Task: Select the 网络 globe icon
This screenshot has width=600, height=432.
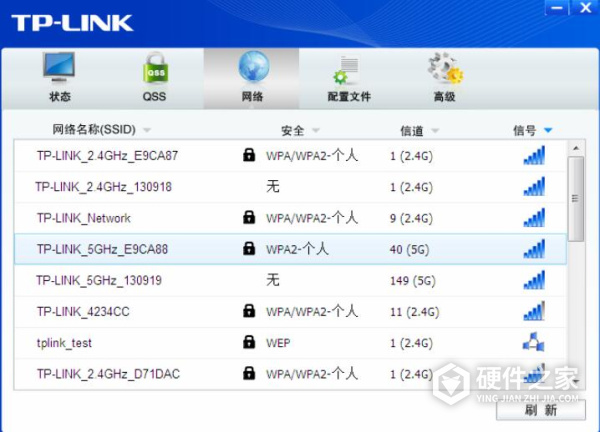Action: pos(253,67)
